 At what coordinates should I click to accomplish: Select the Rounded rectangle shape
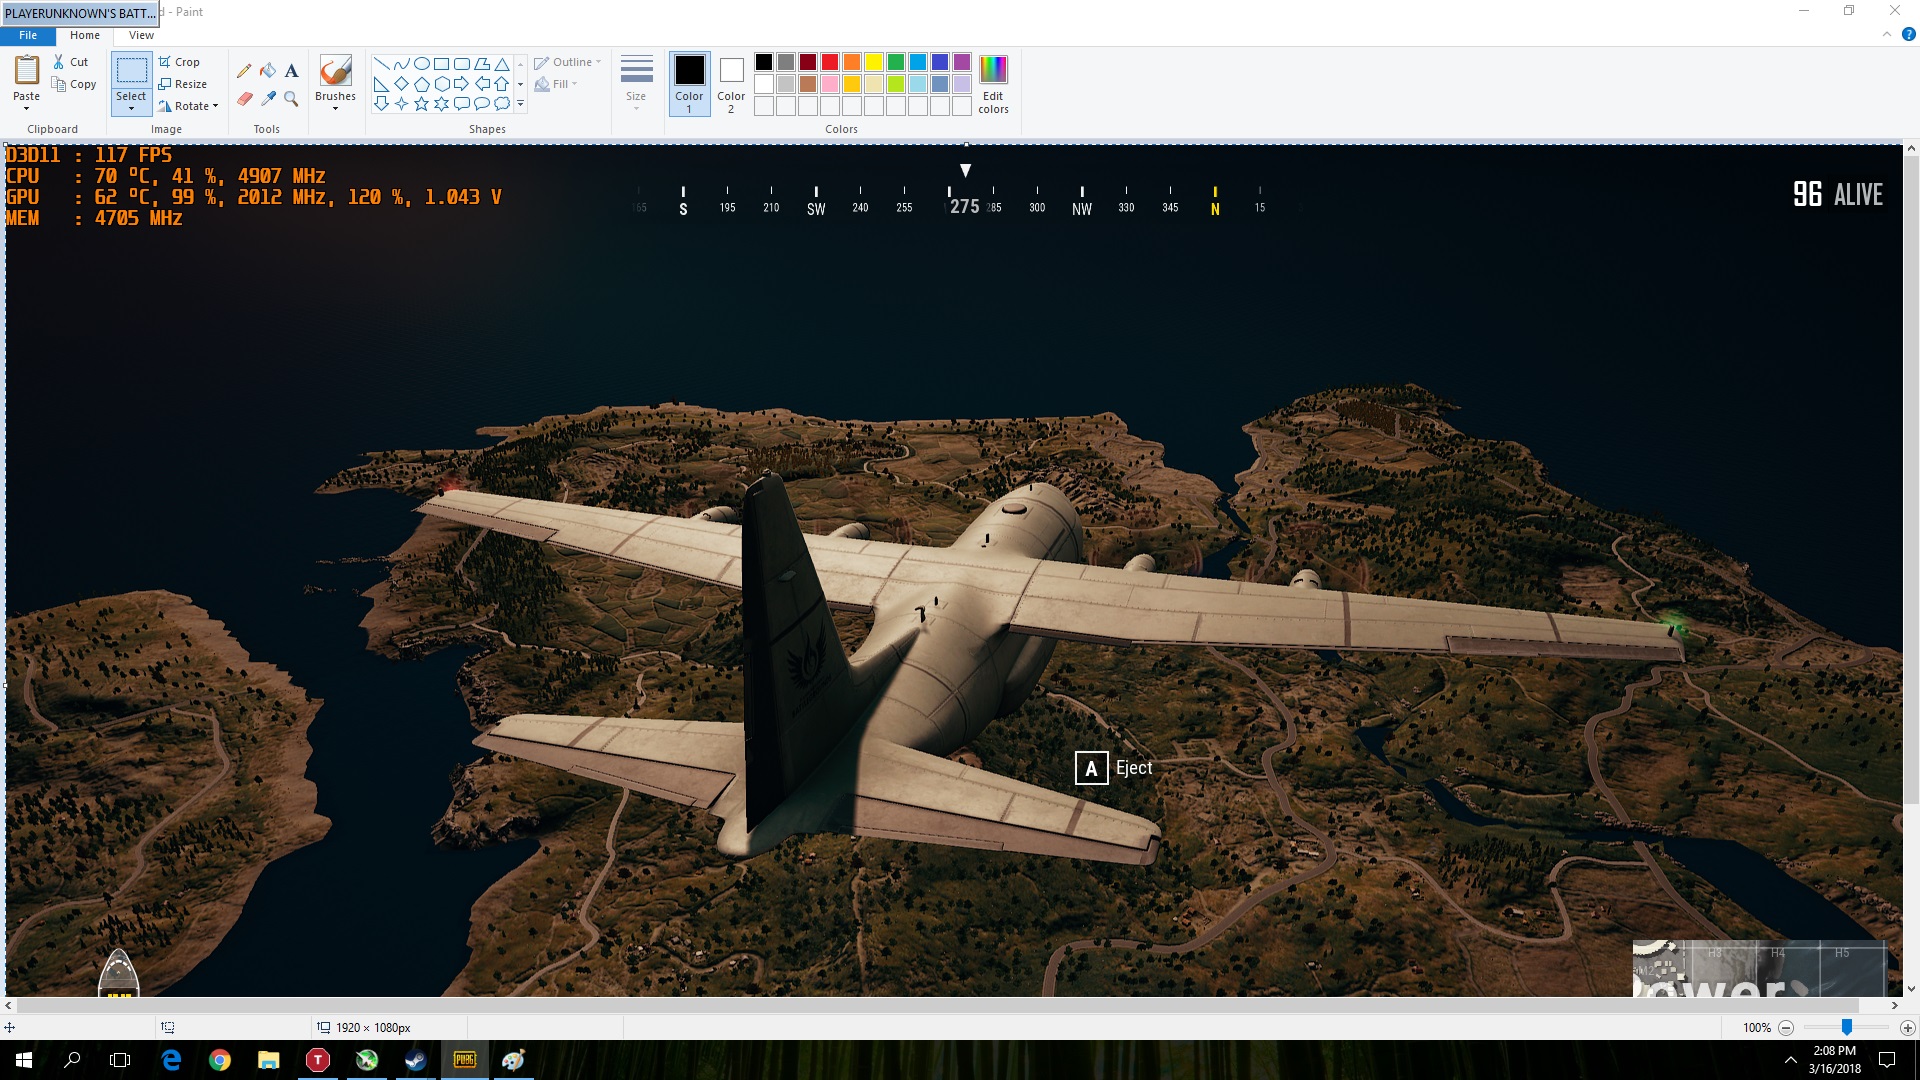[x=461, y=64]
